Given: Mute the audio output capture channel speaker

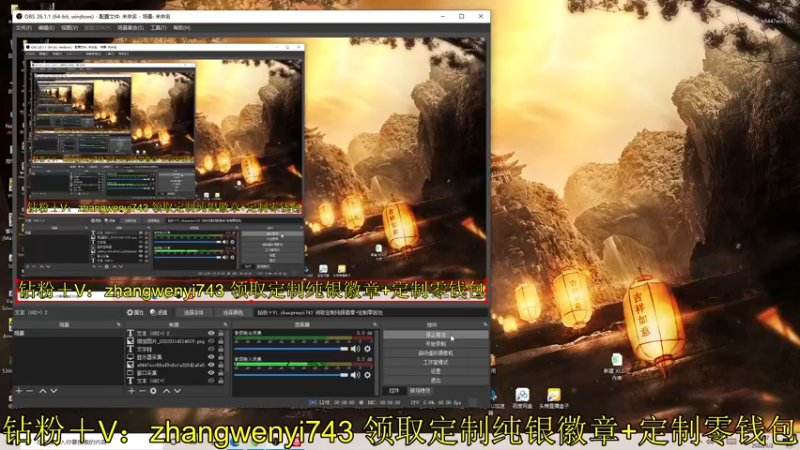Looking at the screenshot, I should click(x=355, y=349).
